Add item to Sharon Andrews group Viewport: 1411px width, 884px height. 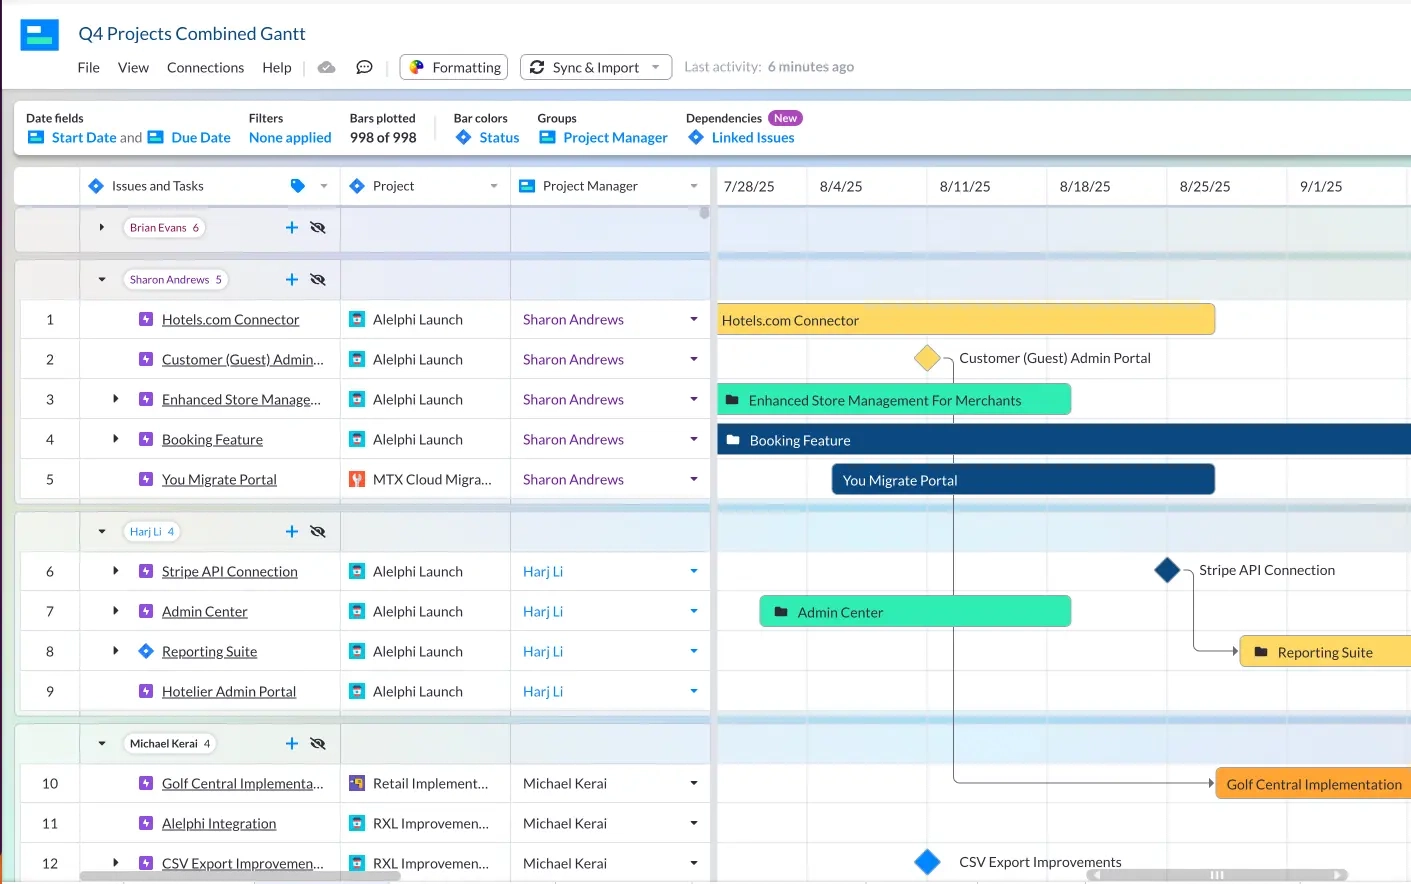point(292,280)
